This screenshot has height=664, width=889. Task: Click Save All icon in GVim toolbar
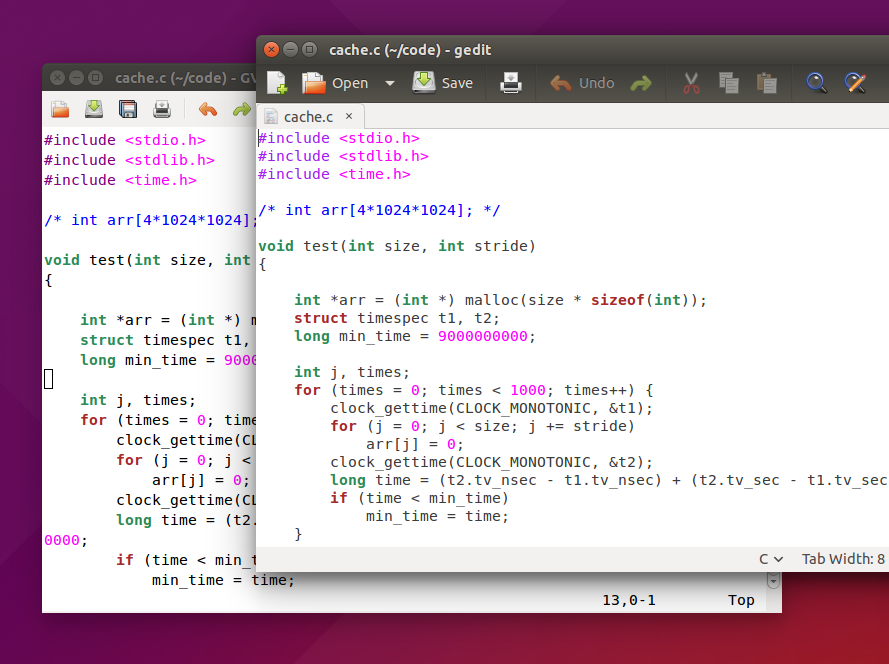(x=128, y=109)
